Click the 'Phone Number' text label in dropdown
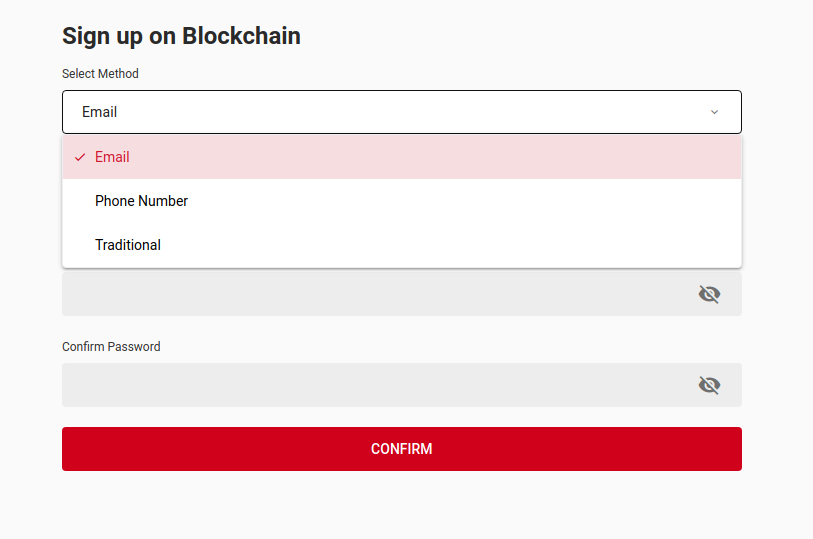813x539 pixels. click(141, 201)
